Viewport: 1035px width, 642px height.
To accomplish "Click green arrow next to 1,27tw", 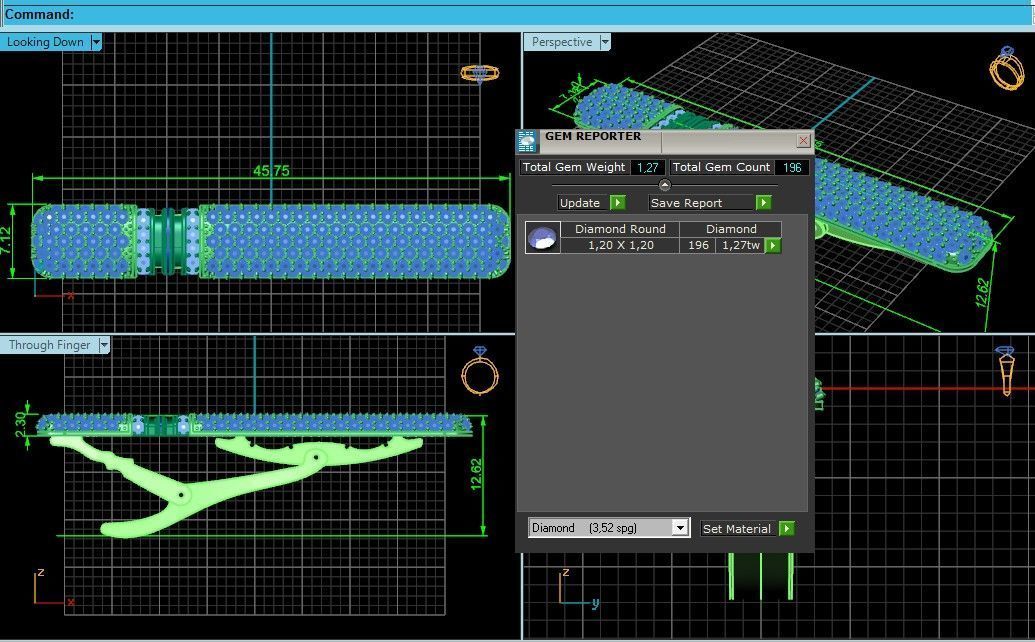I will 773,245.
